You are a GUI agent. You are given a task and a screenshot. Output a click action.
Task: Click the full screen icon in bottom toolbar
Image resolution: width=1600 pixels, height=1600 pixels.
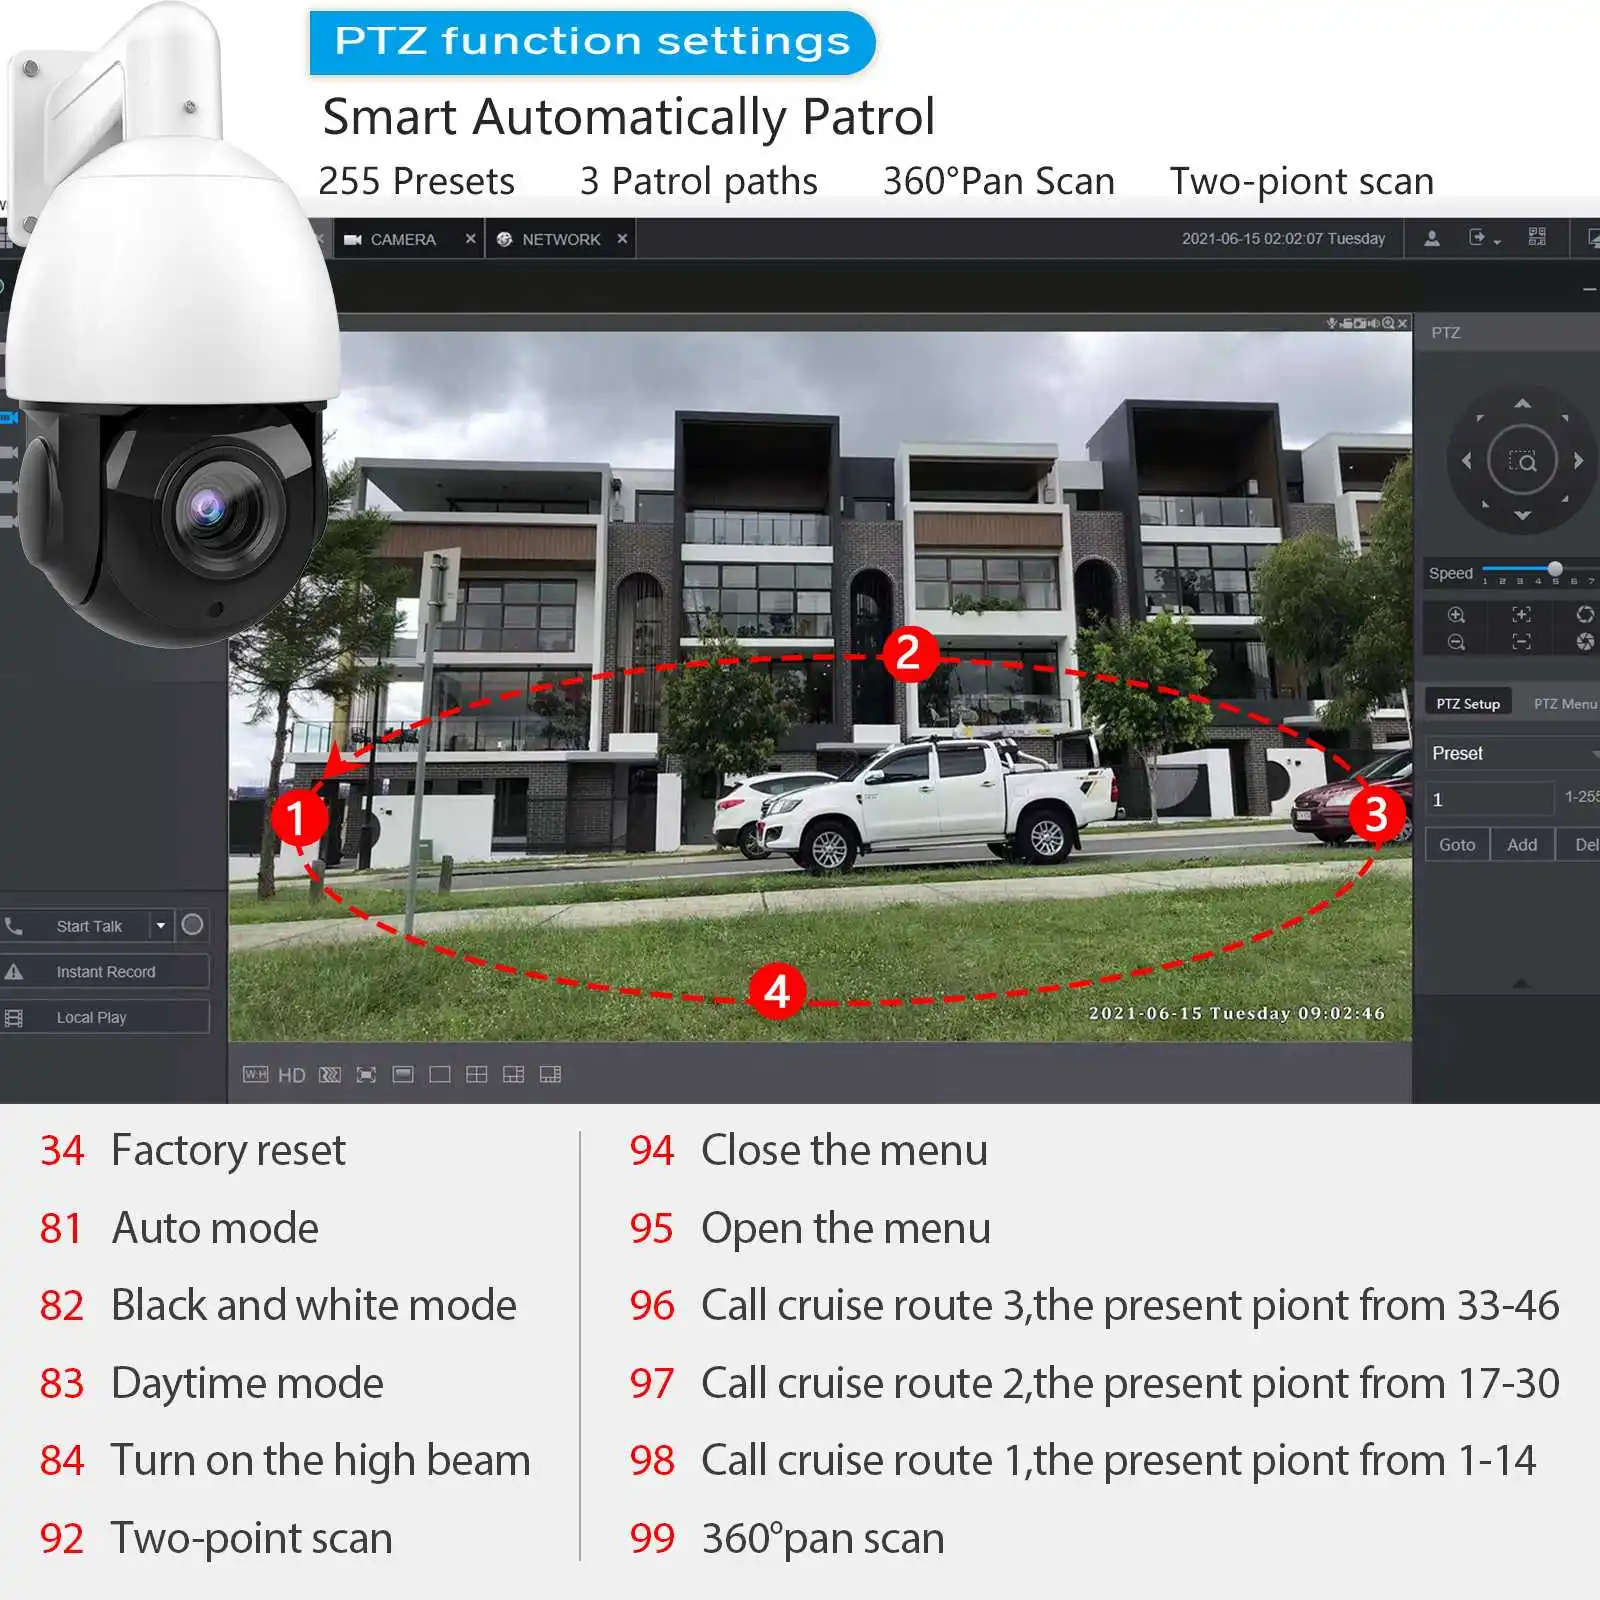click(366, 1075)
